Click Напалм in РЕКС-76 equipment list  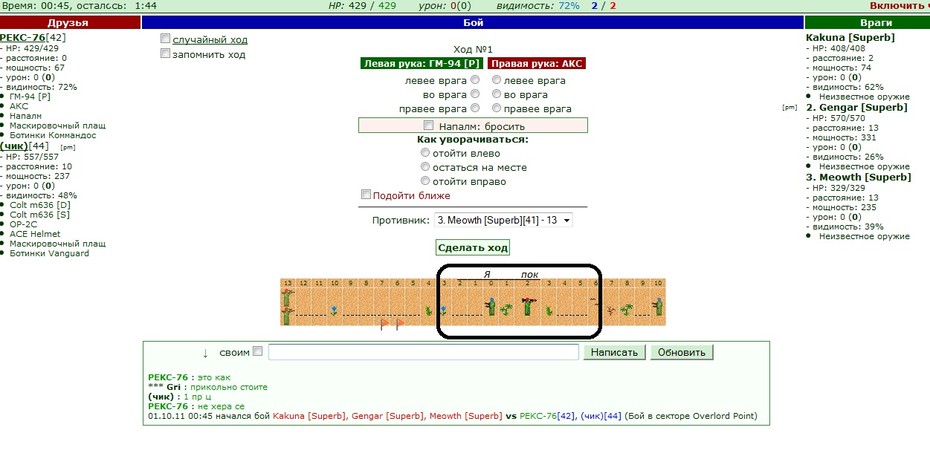tap(26, 116)
